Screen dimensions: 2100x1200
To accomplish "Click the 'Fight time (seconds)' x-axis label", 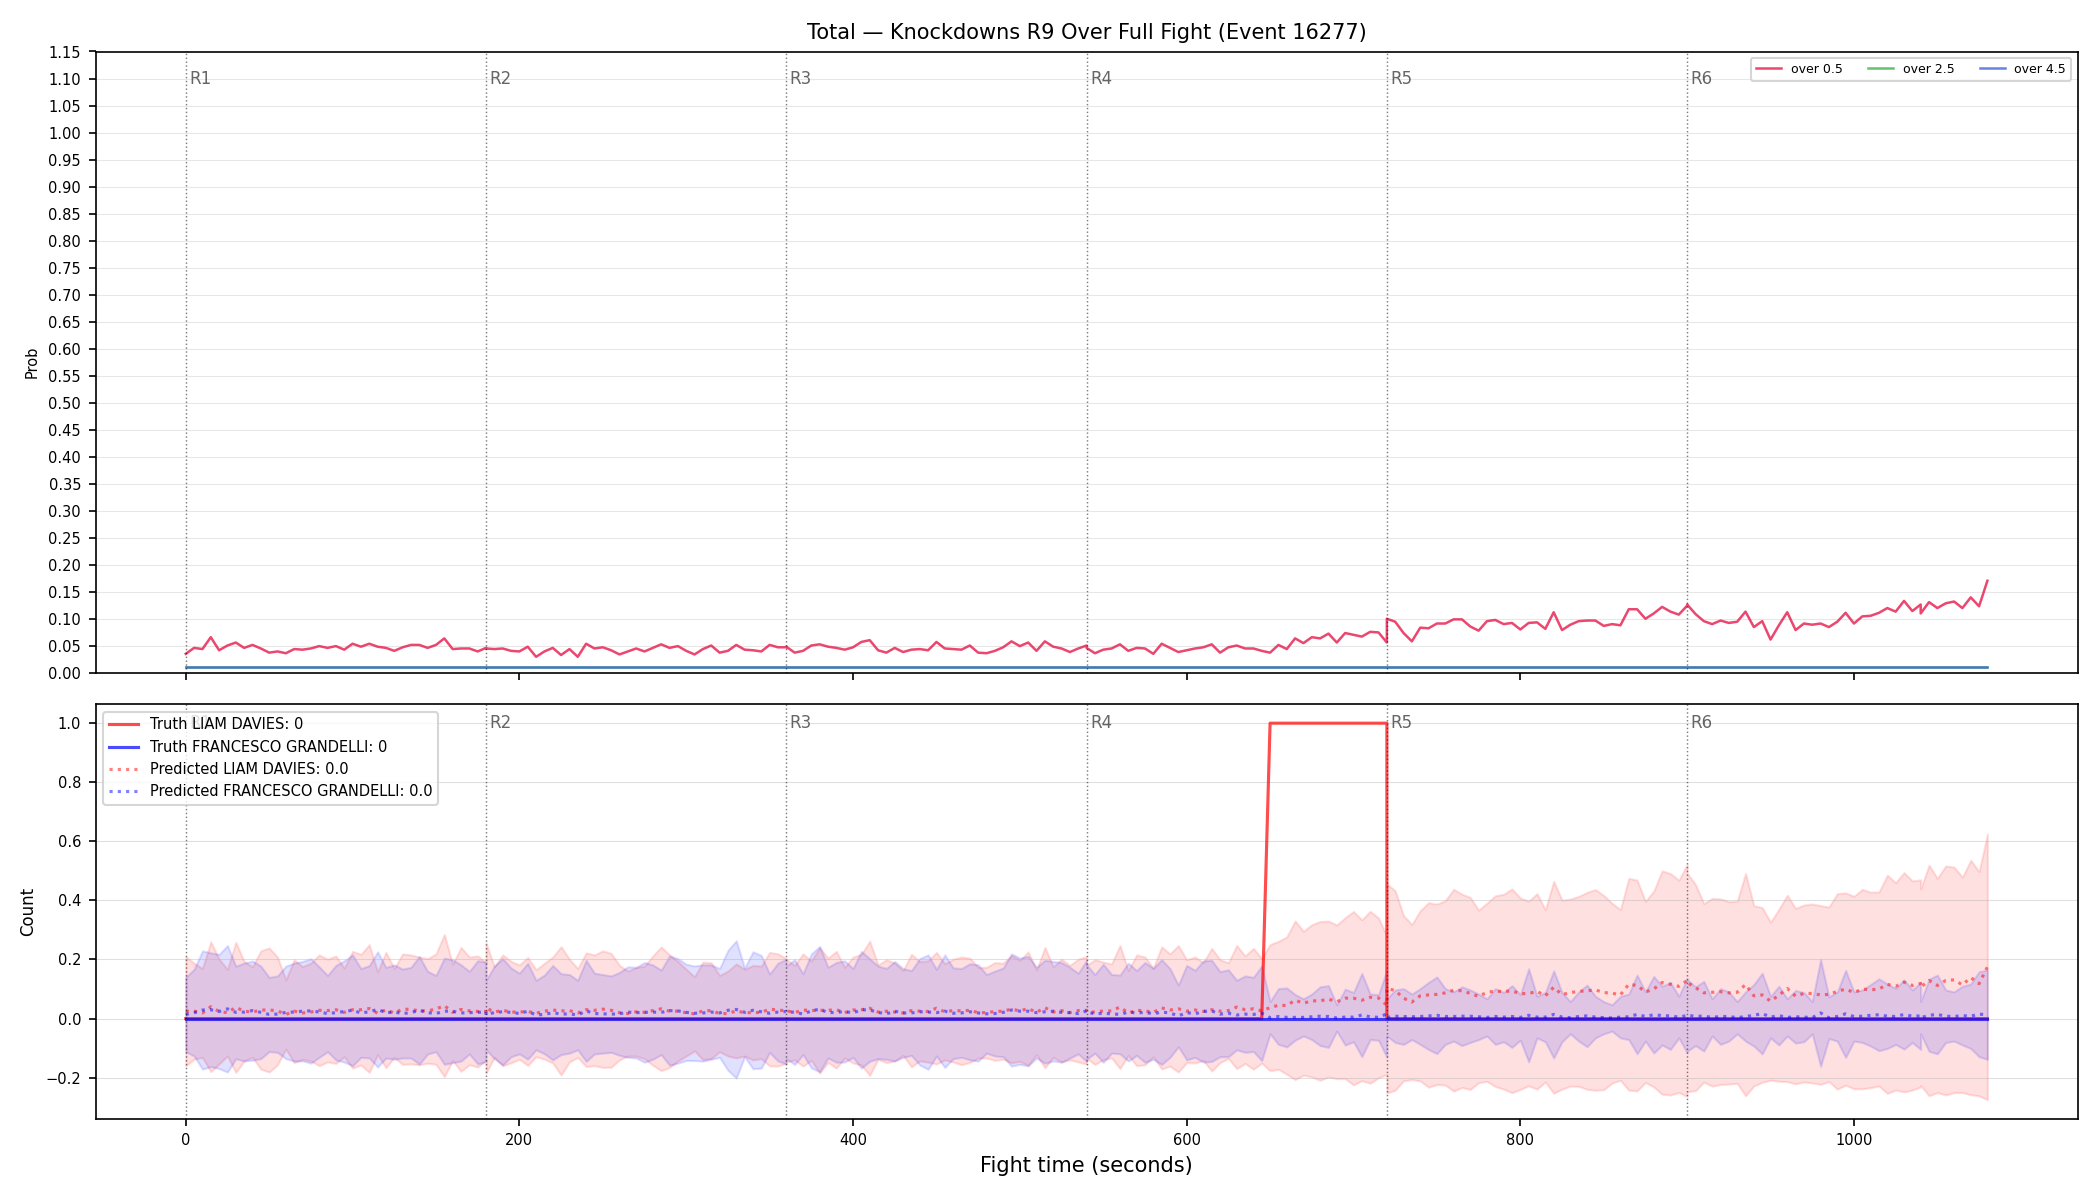I will coord(1086,1165).
